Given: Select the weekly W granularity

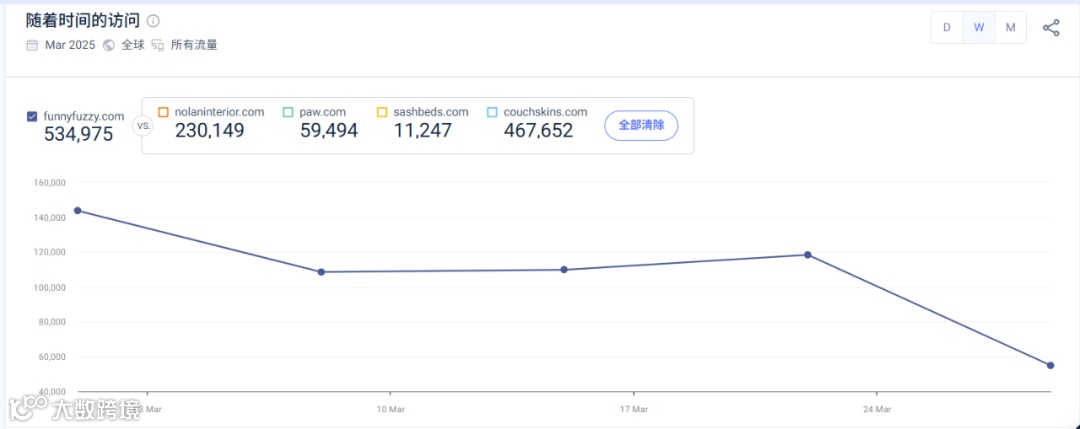Looking at the screenshot, I should click(x=979, y=28).
